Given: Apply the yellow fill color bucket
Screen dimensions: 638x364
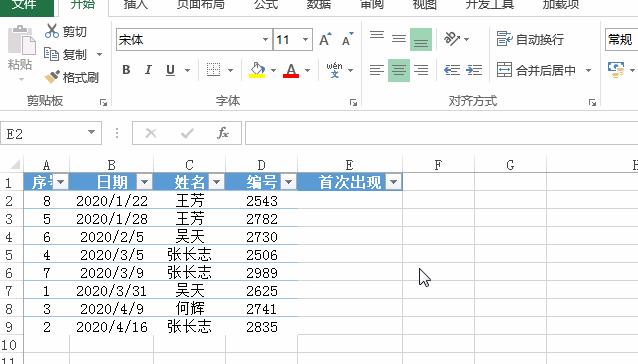Looking at the screenshot, I should [x=257, y=70].
